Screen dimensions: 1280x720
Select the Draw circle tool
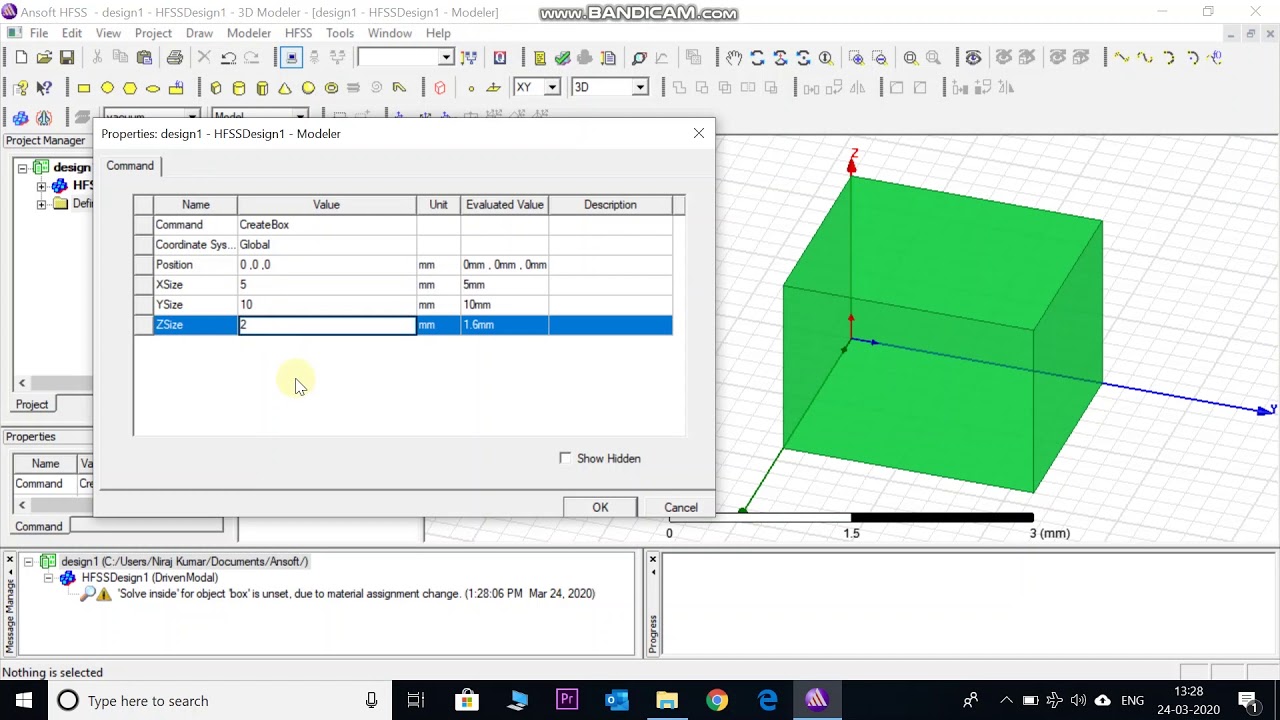point(107,88)
